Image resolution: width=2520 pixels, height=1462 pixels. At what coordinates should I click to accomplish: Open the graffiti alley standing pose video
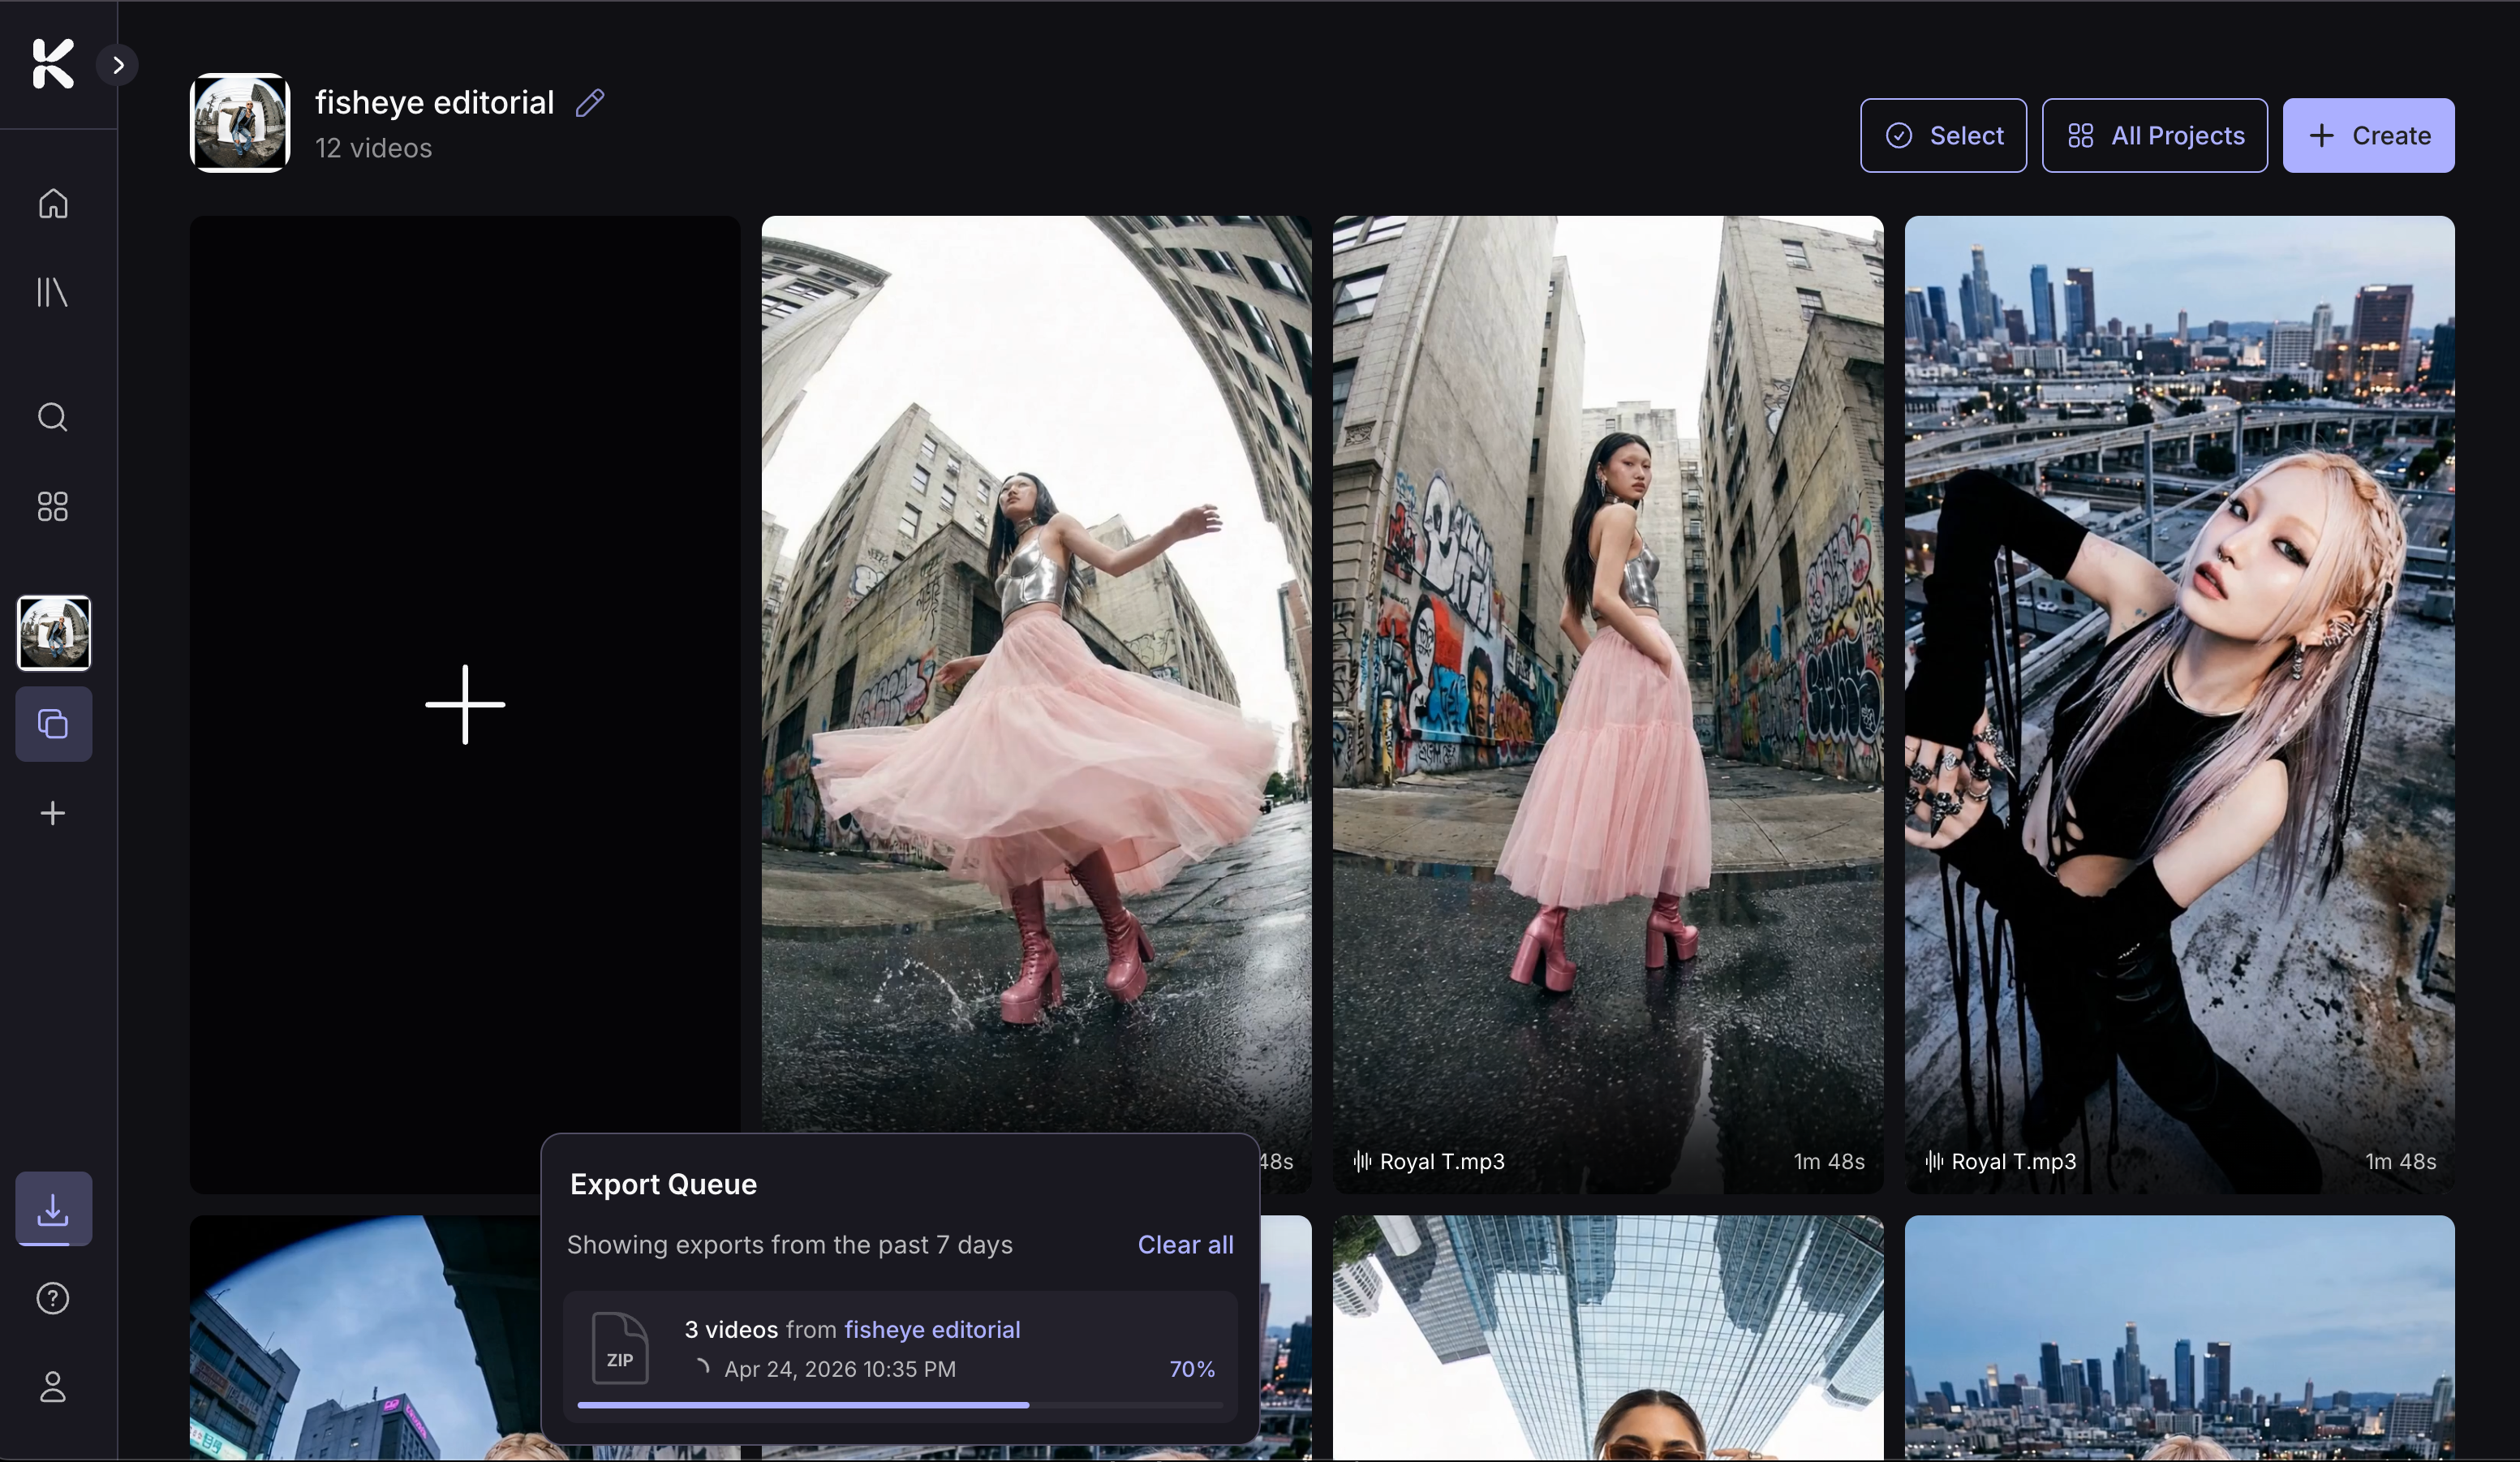pyautogui.click(x=1608, y=704)
